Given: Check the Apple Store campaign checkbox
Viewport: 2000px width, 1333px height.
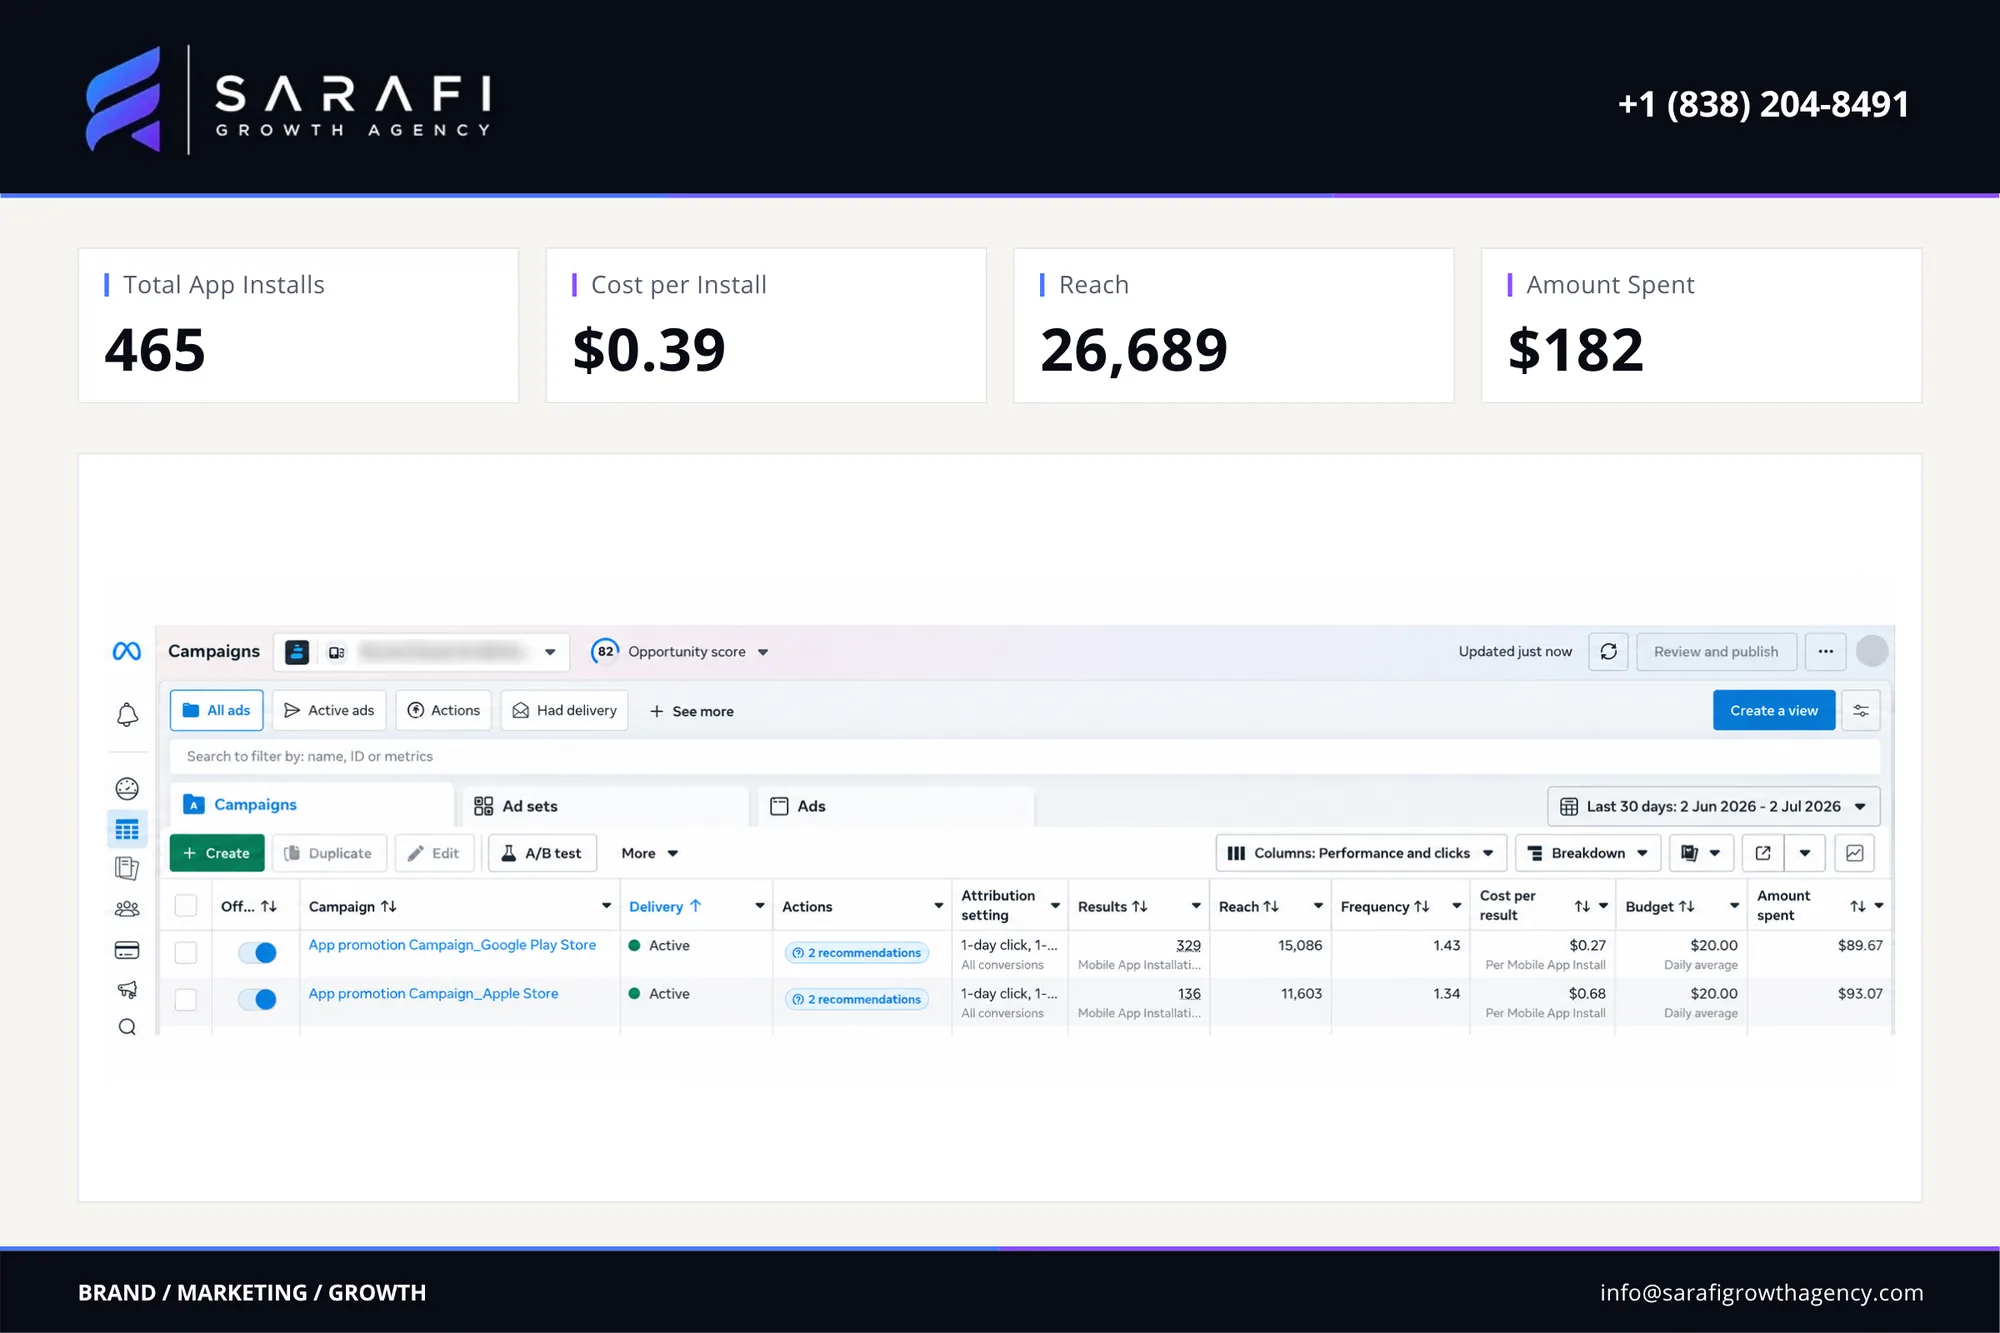Looking at the screenshot, I should 186,999.
